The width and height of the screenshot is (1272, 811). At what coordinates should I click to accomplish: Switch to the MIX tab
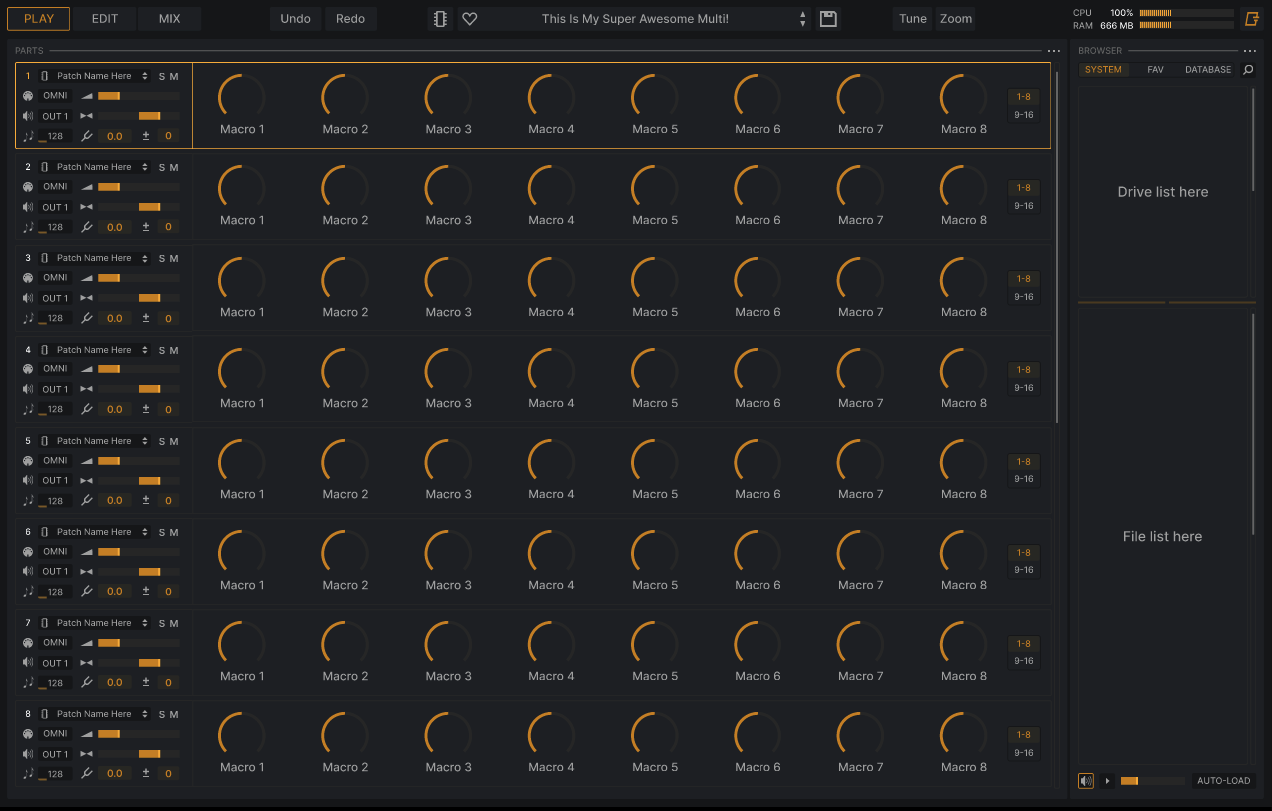tap(170, 19)
